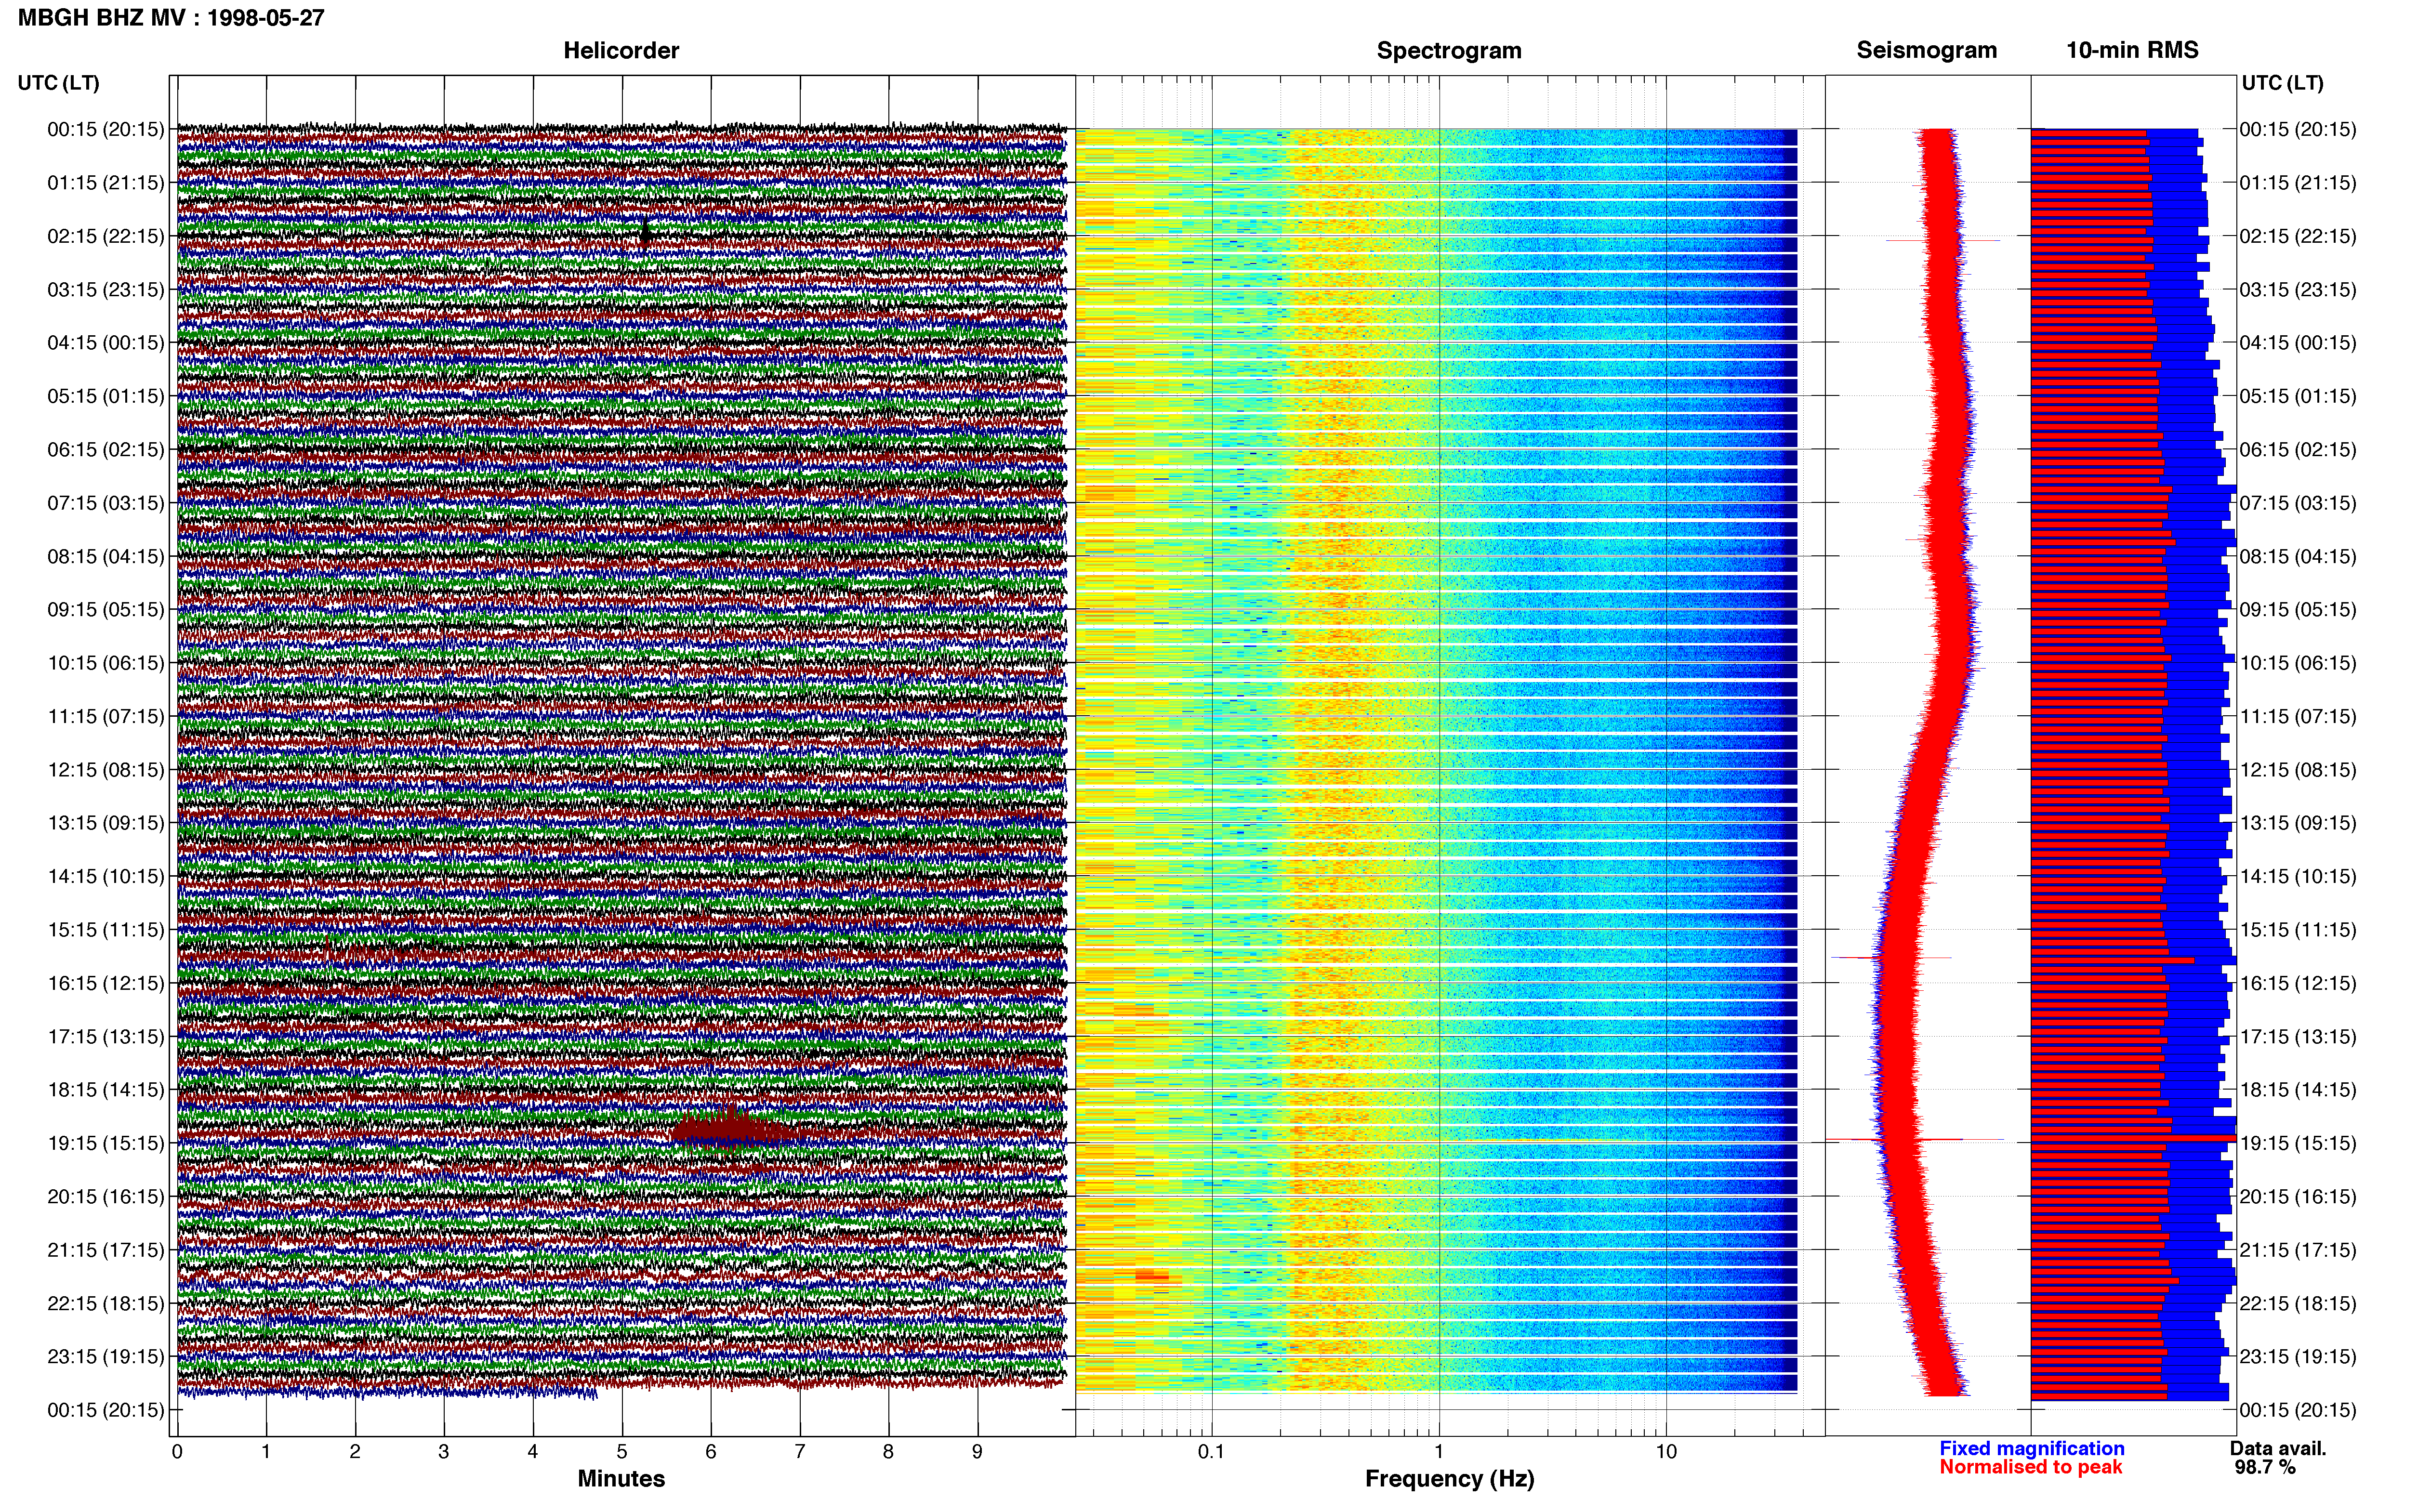The width and height of the screenshot is (2418, 1512).
Task: Click left time label 02:15 (22:15)
Action: click(x=106, y=236)
